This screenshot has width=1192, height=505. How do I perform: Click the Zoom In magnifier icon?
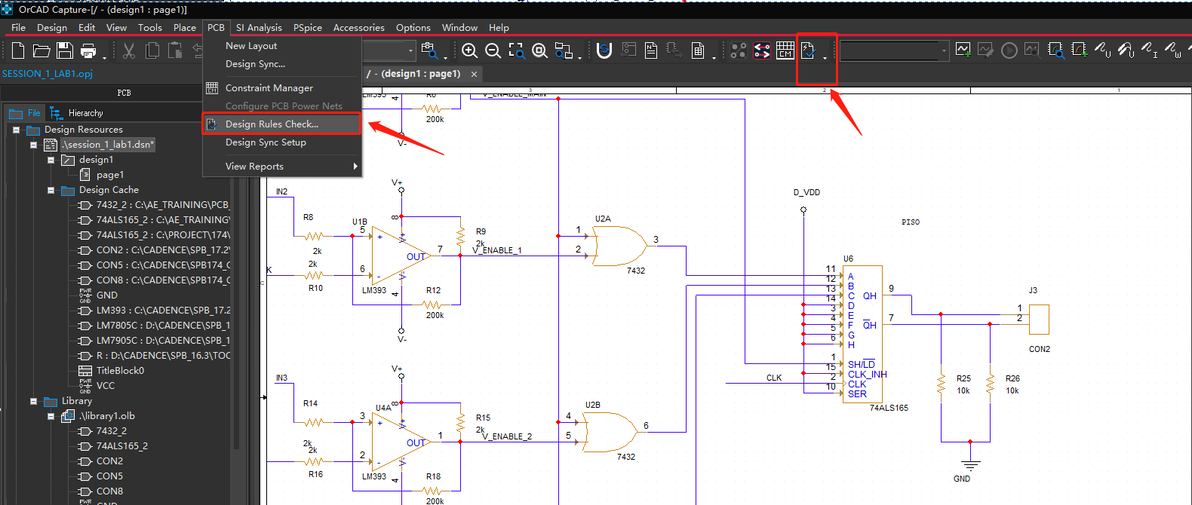click(469, 51)
